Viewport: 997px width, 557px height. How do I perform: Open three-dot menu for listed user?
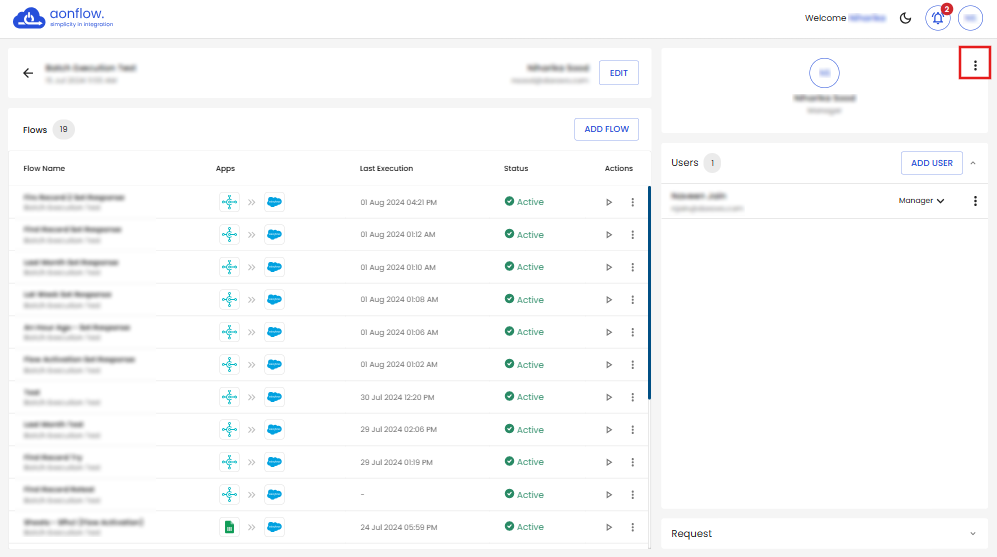tap(975, 201)
